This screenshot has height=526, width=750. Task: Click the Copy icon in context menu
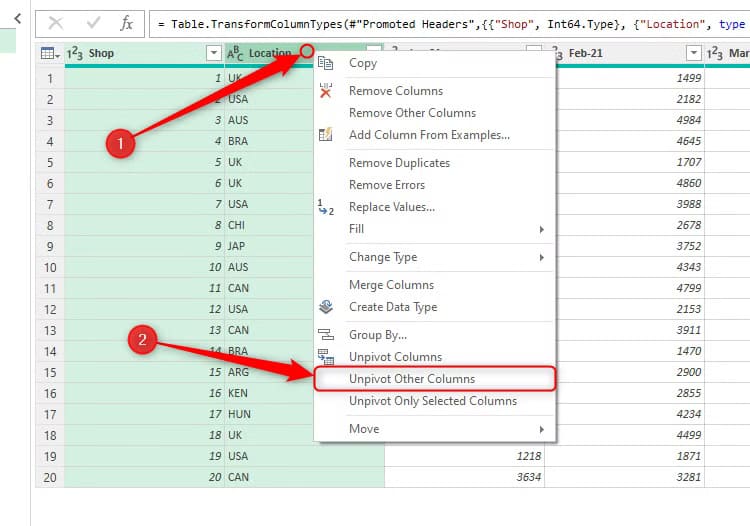point(325,63)
